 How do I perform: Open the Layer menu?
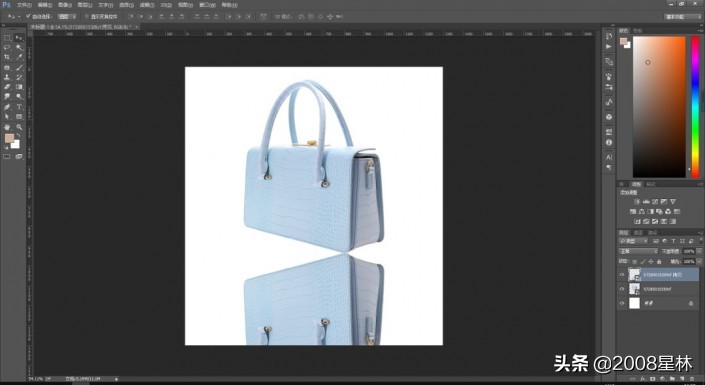pos(85,5)
